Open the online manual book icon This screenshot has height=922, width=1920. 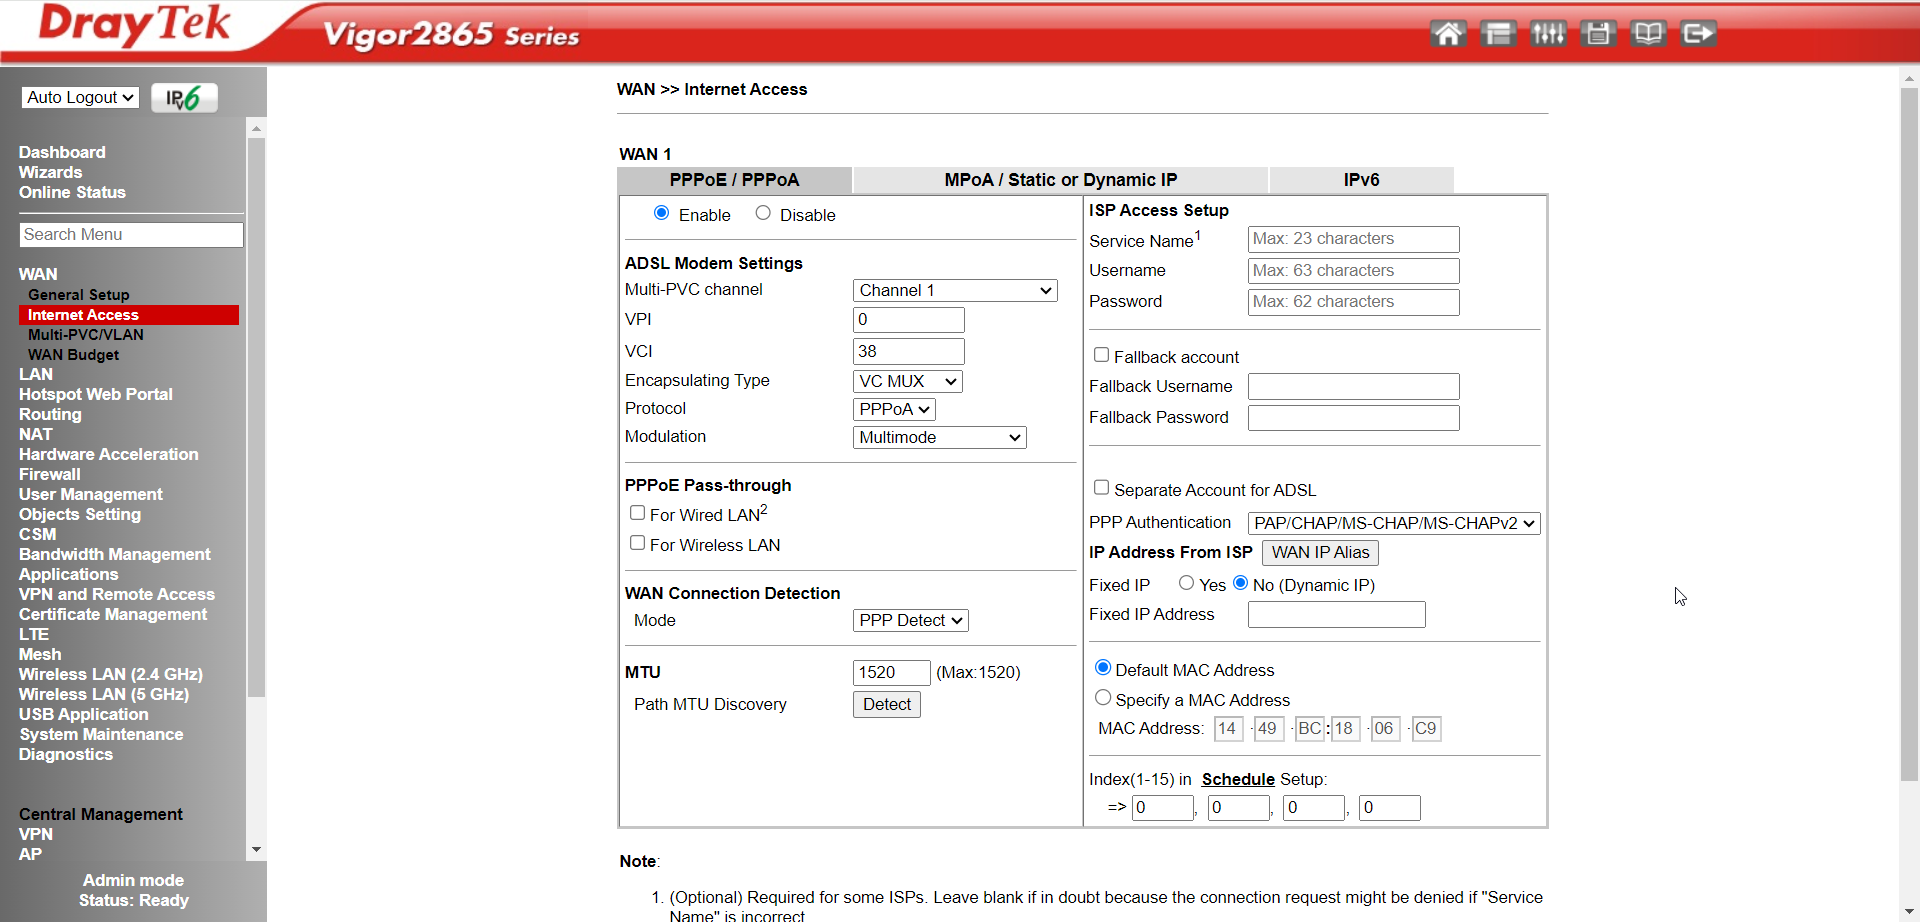(1648, 33)
